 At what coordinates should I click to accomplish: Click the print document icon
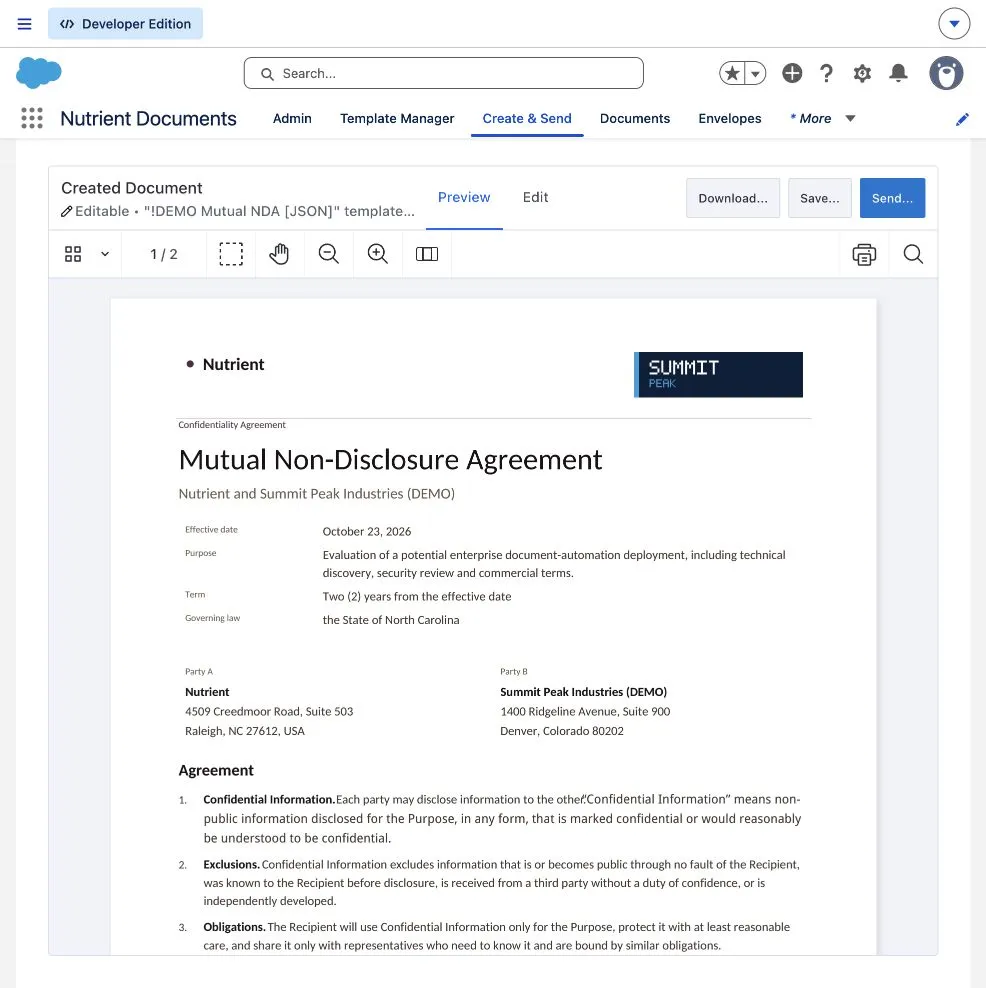[864, 254]
